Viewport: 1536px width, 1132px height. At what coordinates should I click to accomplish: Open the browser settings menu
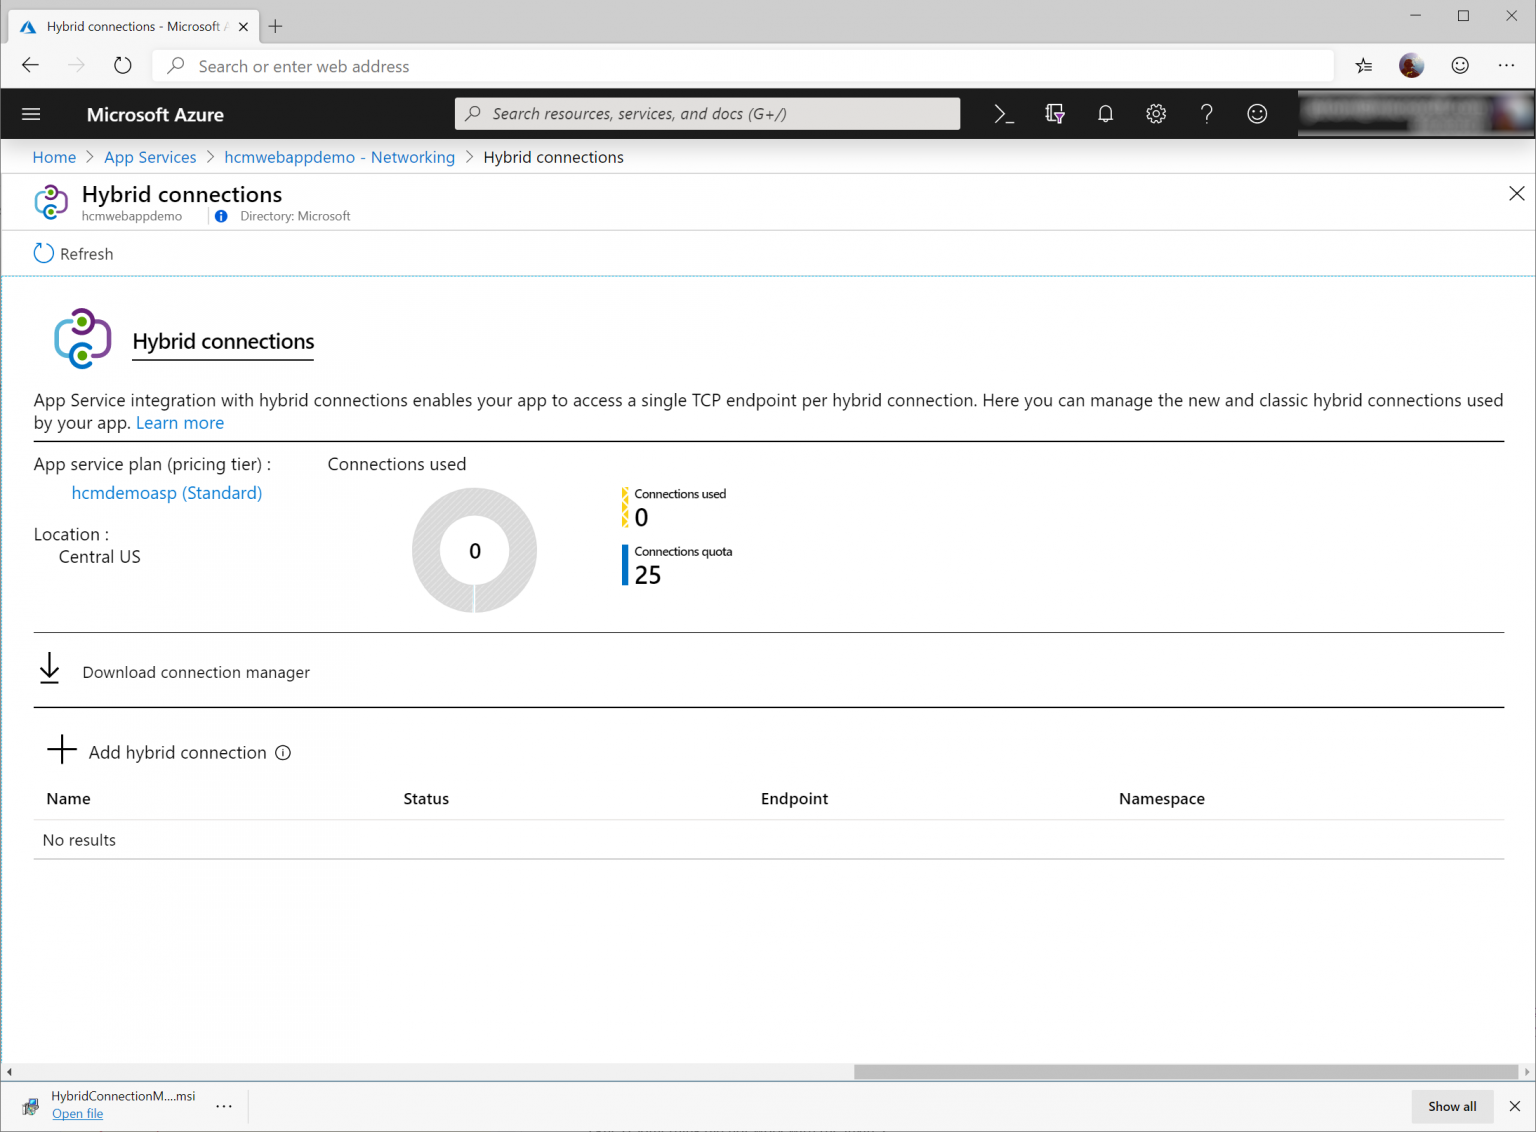1507,65
